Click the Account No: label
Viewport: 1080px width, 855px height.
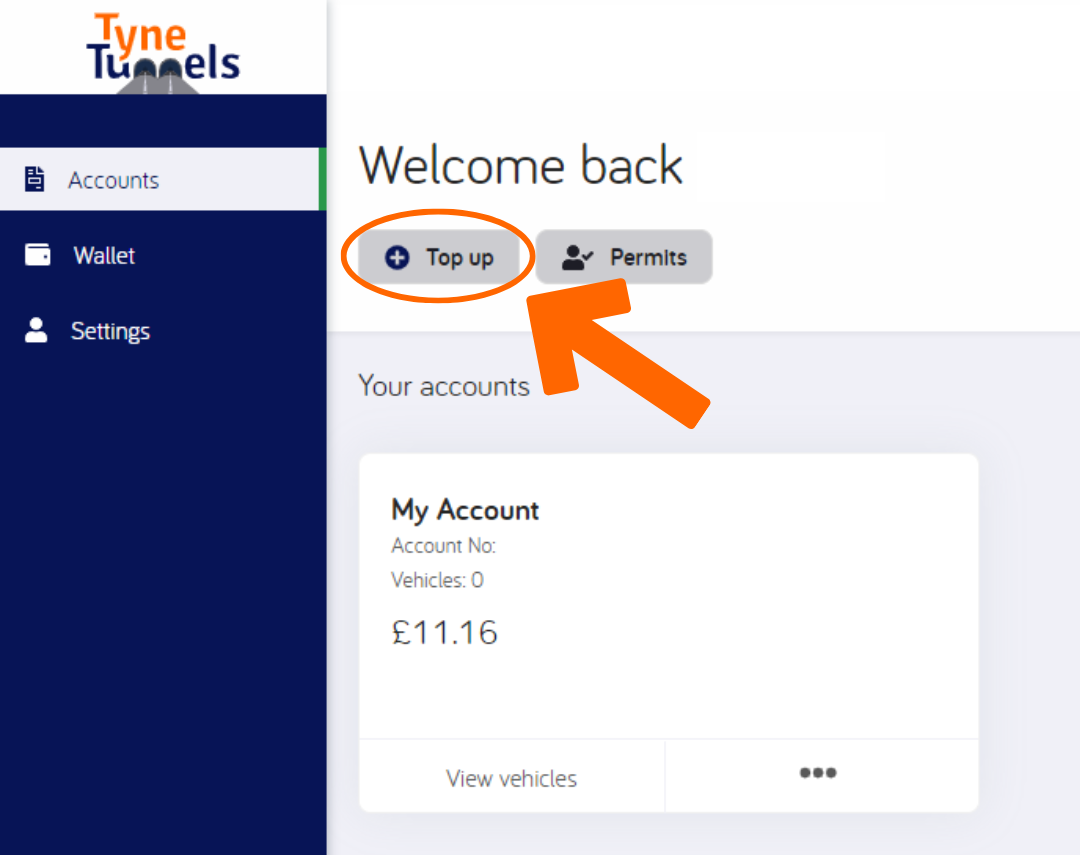[444, 546]
